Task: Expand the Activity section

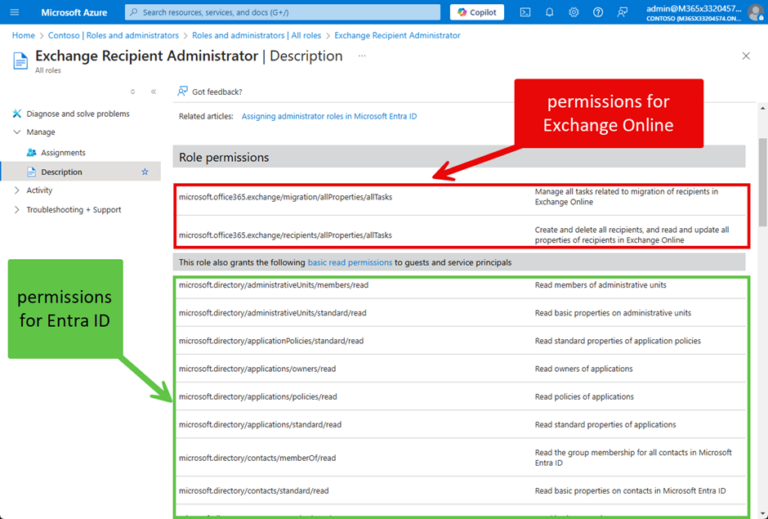Action: click(x=17, y=190)
